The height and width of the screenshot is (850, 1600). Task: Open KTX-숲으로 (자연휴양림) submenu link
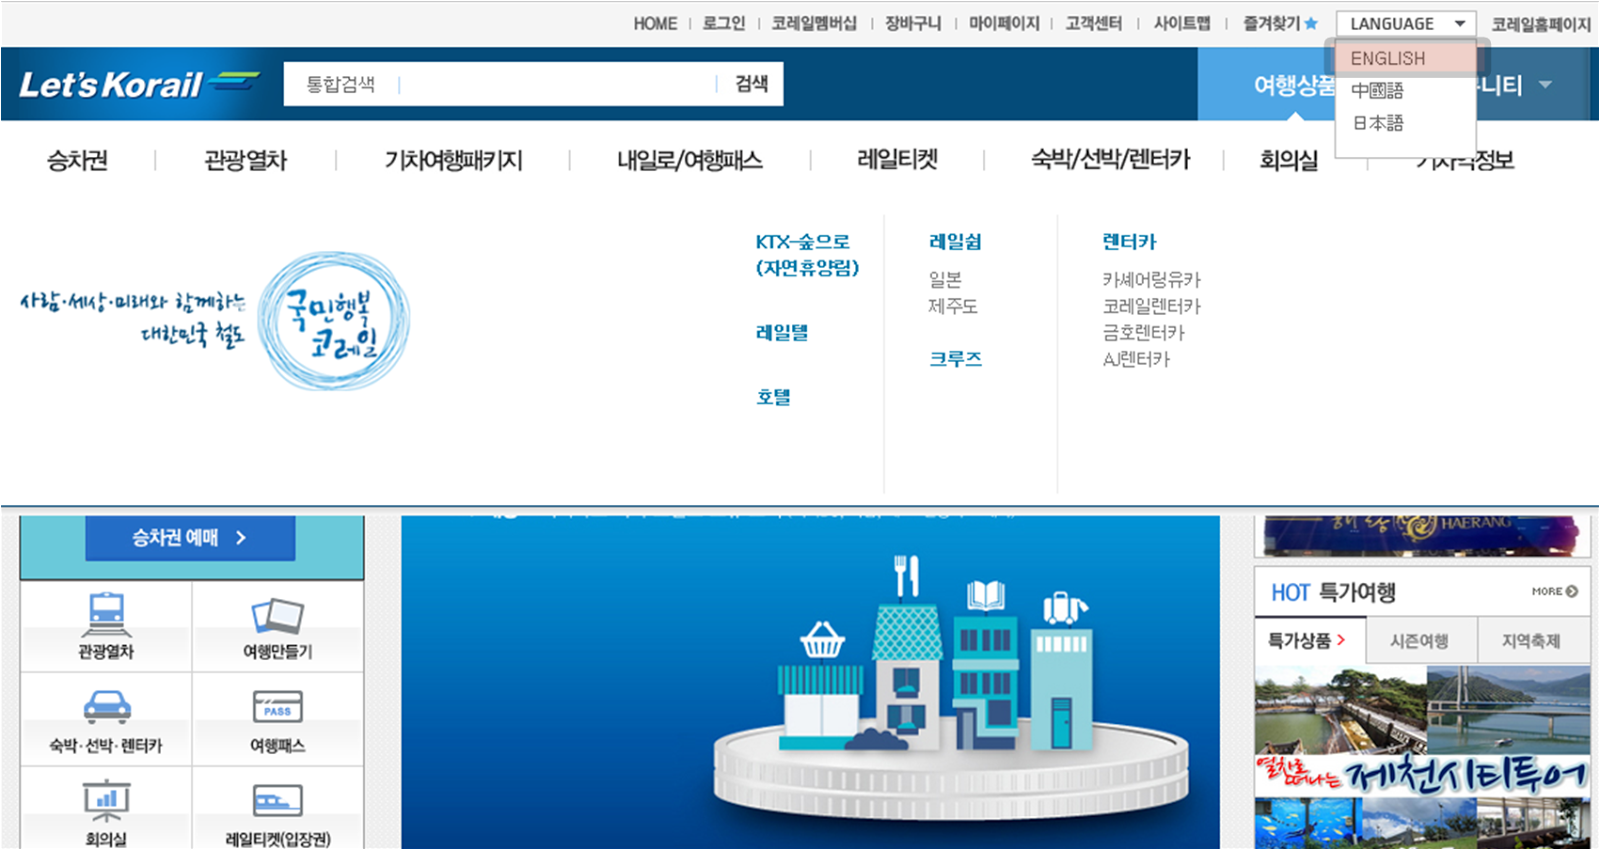point(807,255)
